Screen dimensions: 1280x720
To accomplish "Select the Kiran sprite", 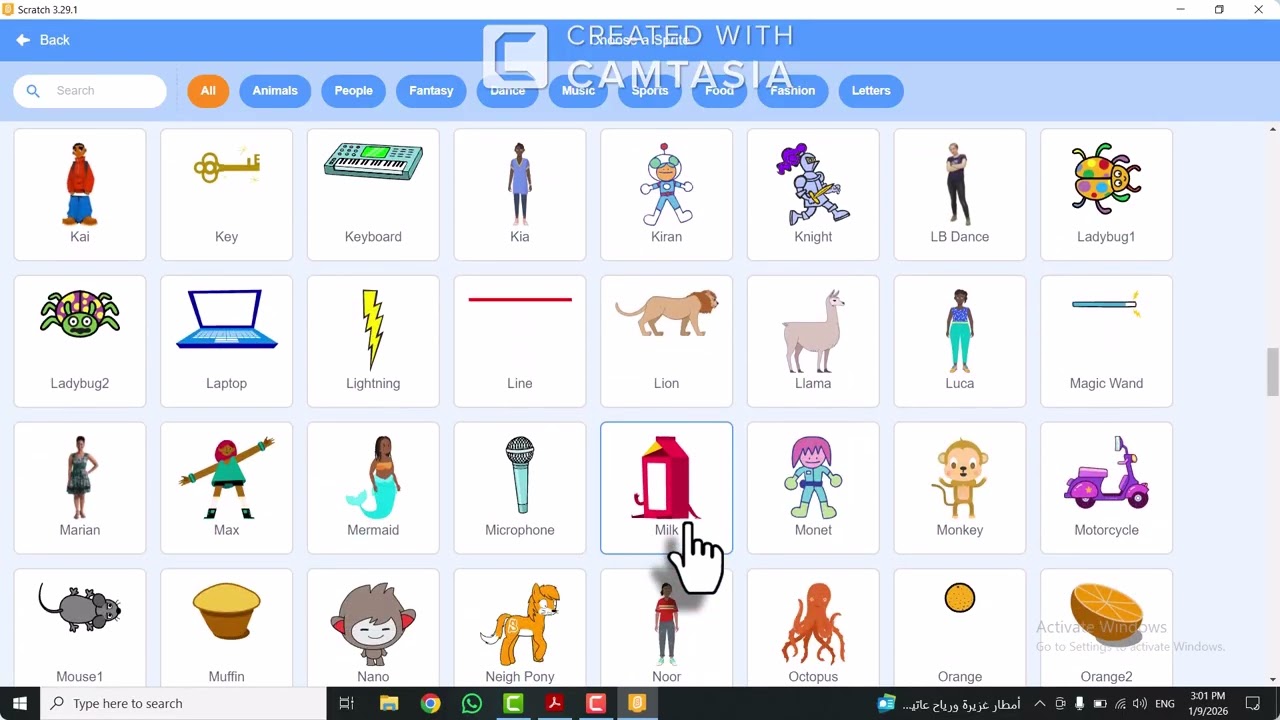I will [x=666, y=194].
